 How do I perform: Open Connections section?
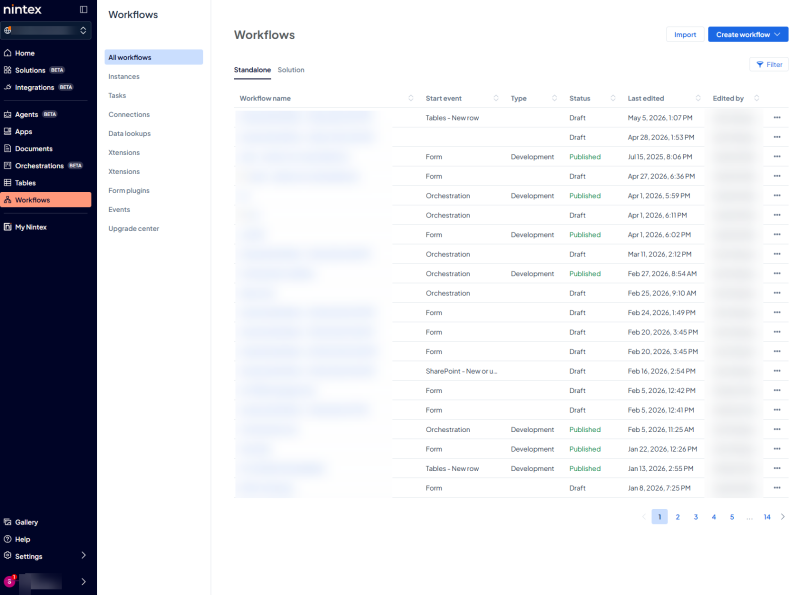(129, 114)
